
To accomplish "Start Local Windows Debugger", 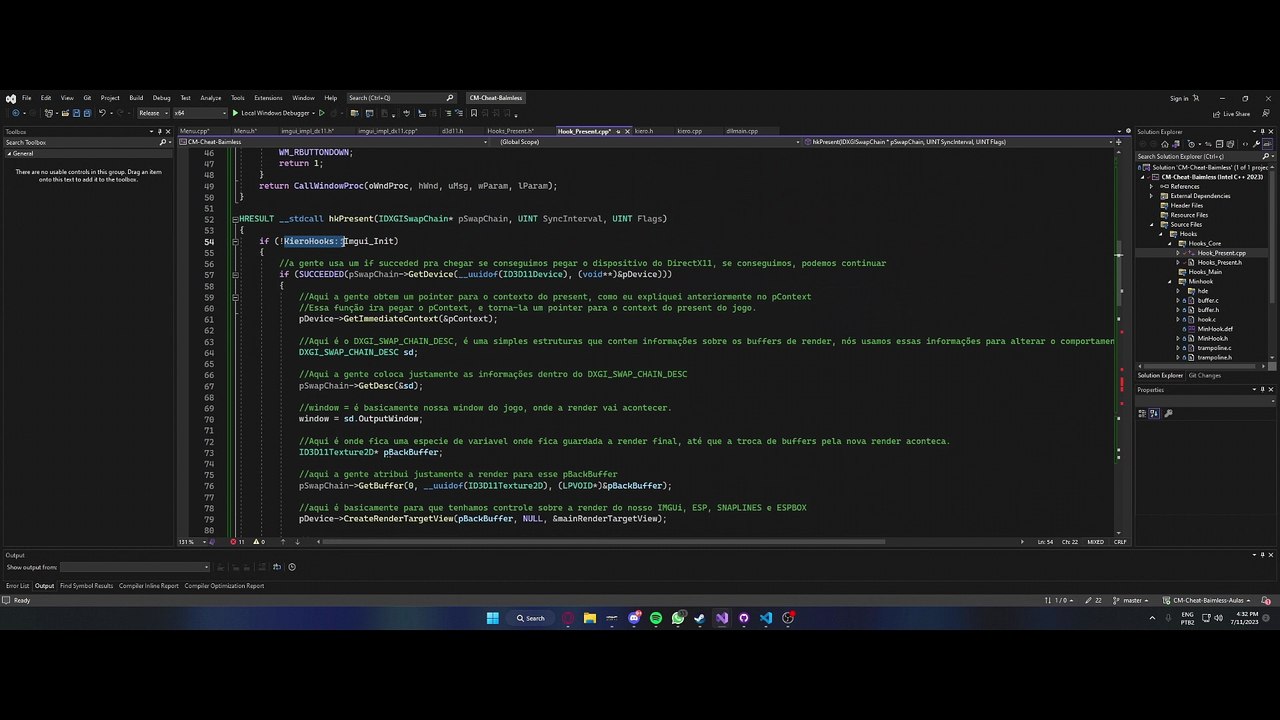I will pos(270,113).
